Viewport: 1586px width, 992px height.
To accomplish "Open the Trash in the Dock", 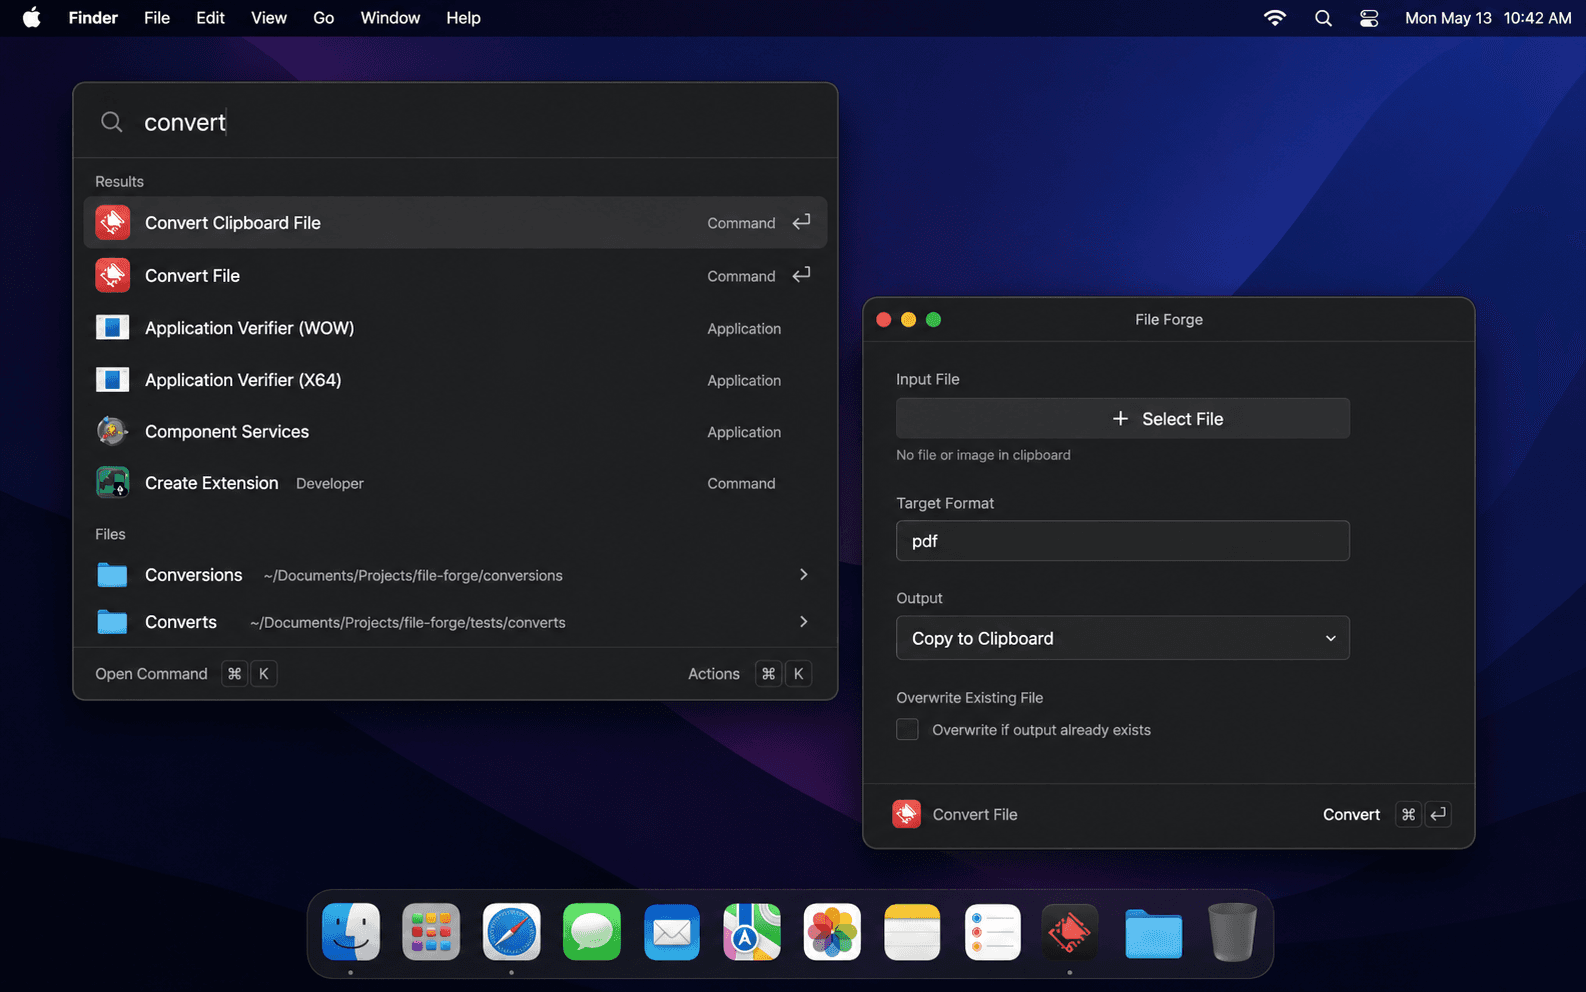I will 1232,932.
